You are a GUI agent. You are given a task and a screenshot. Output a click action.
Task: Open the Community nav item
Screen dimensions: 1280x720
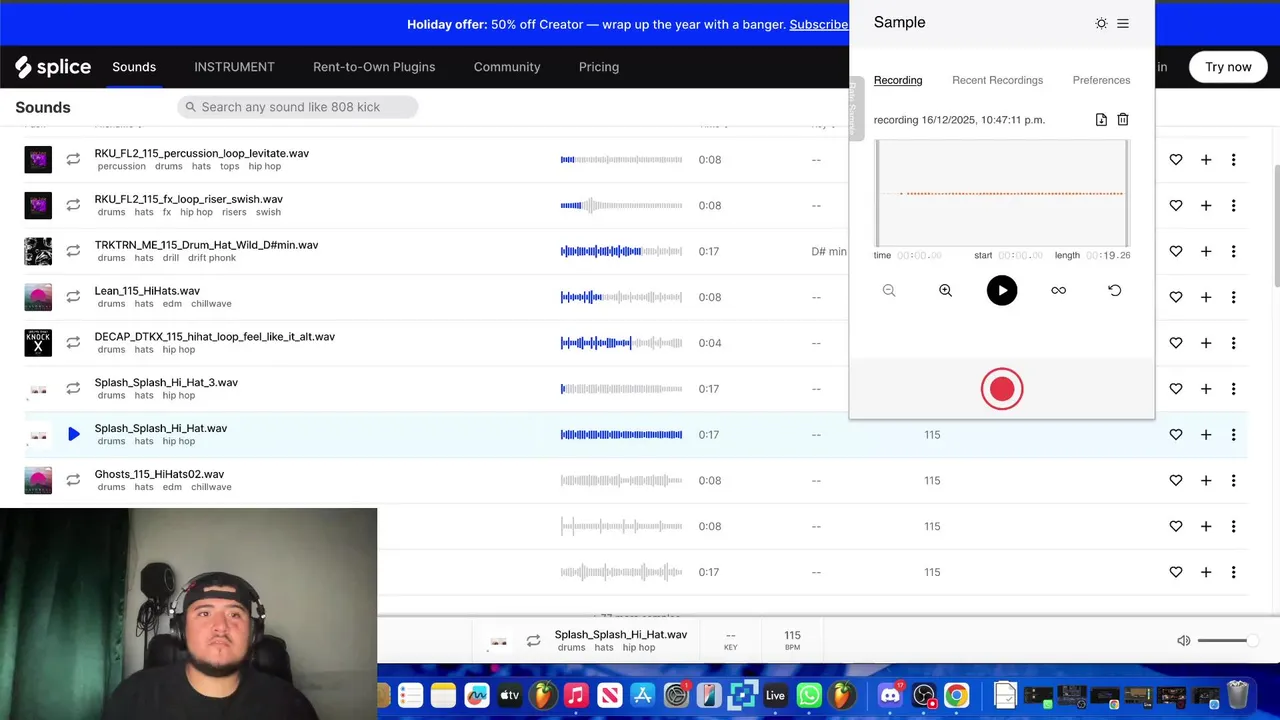click(x=507, y=67)
